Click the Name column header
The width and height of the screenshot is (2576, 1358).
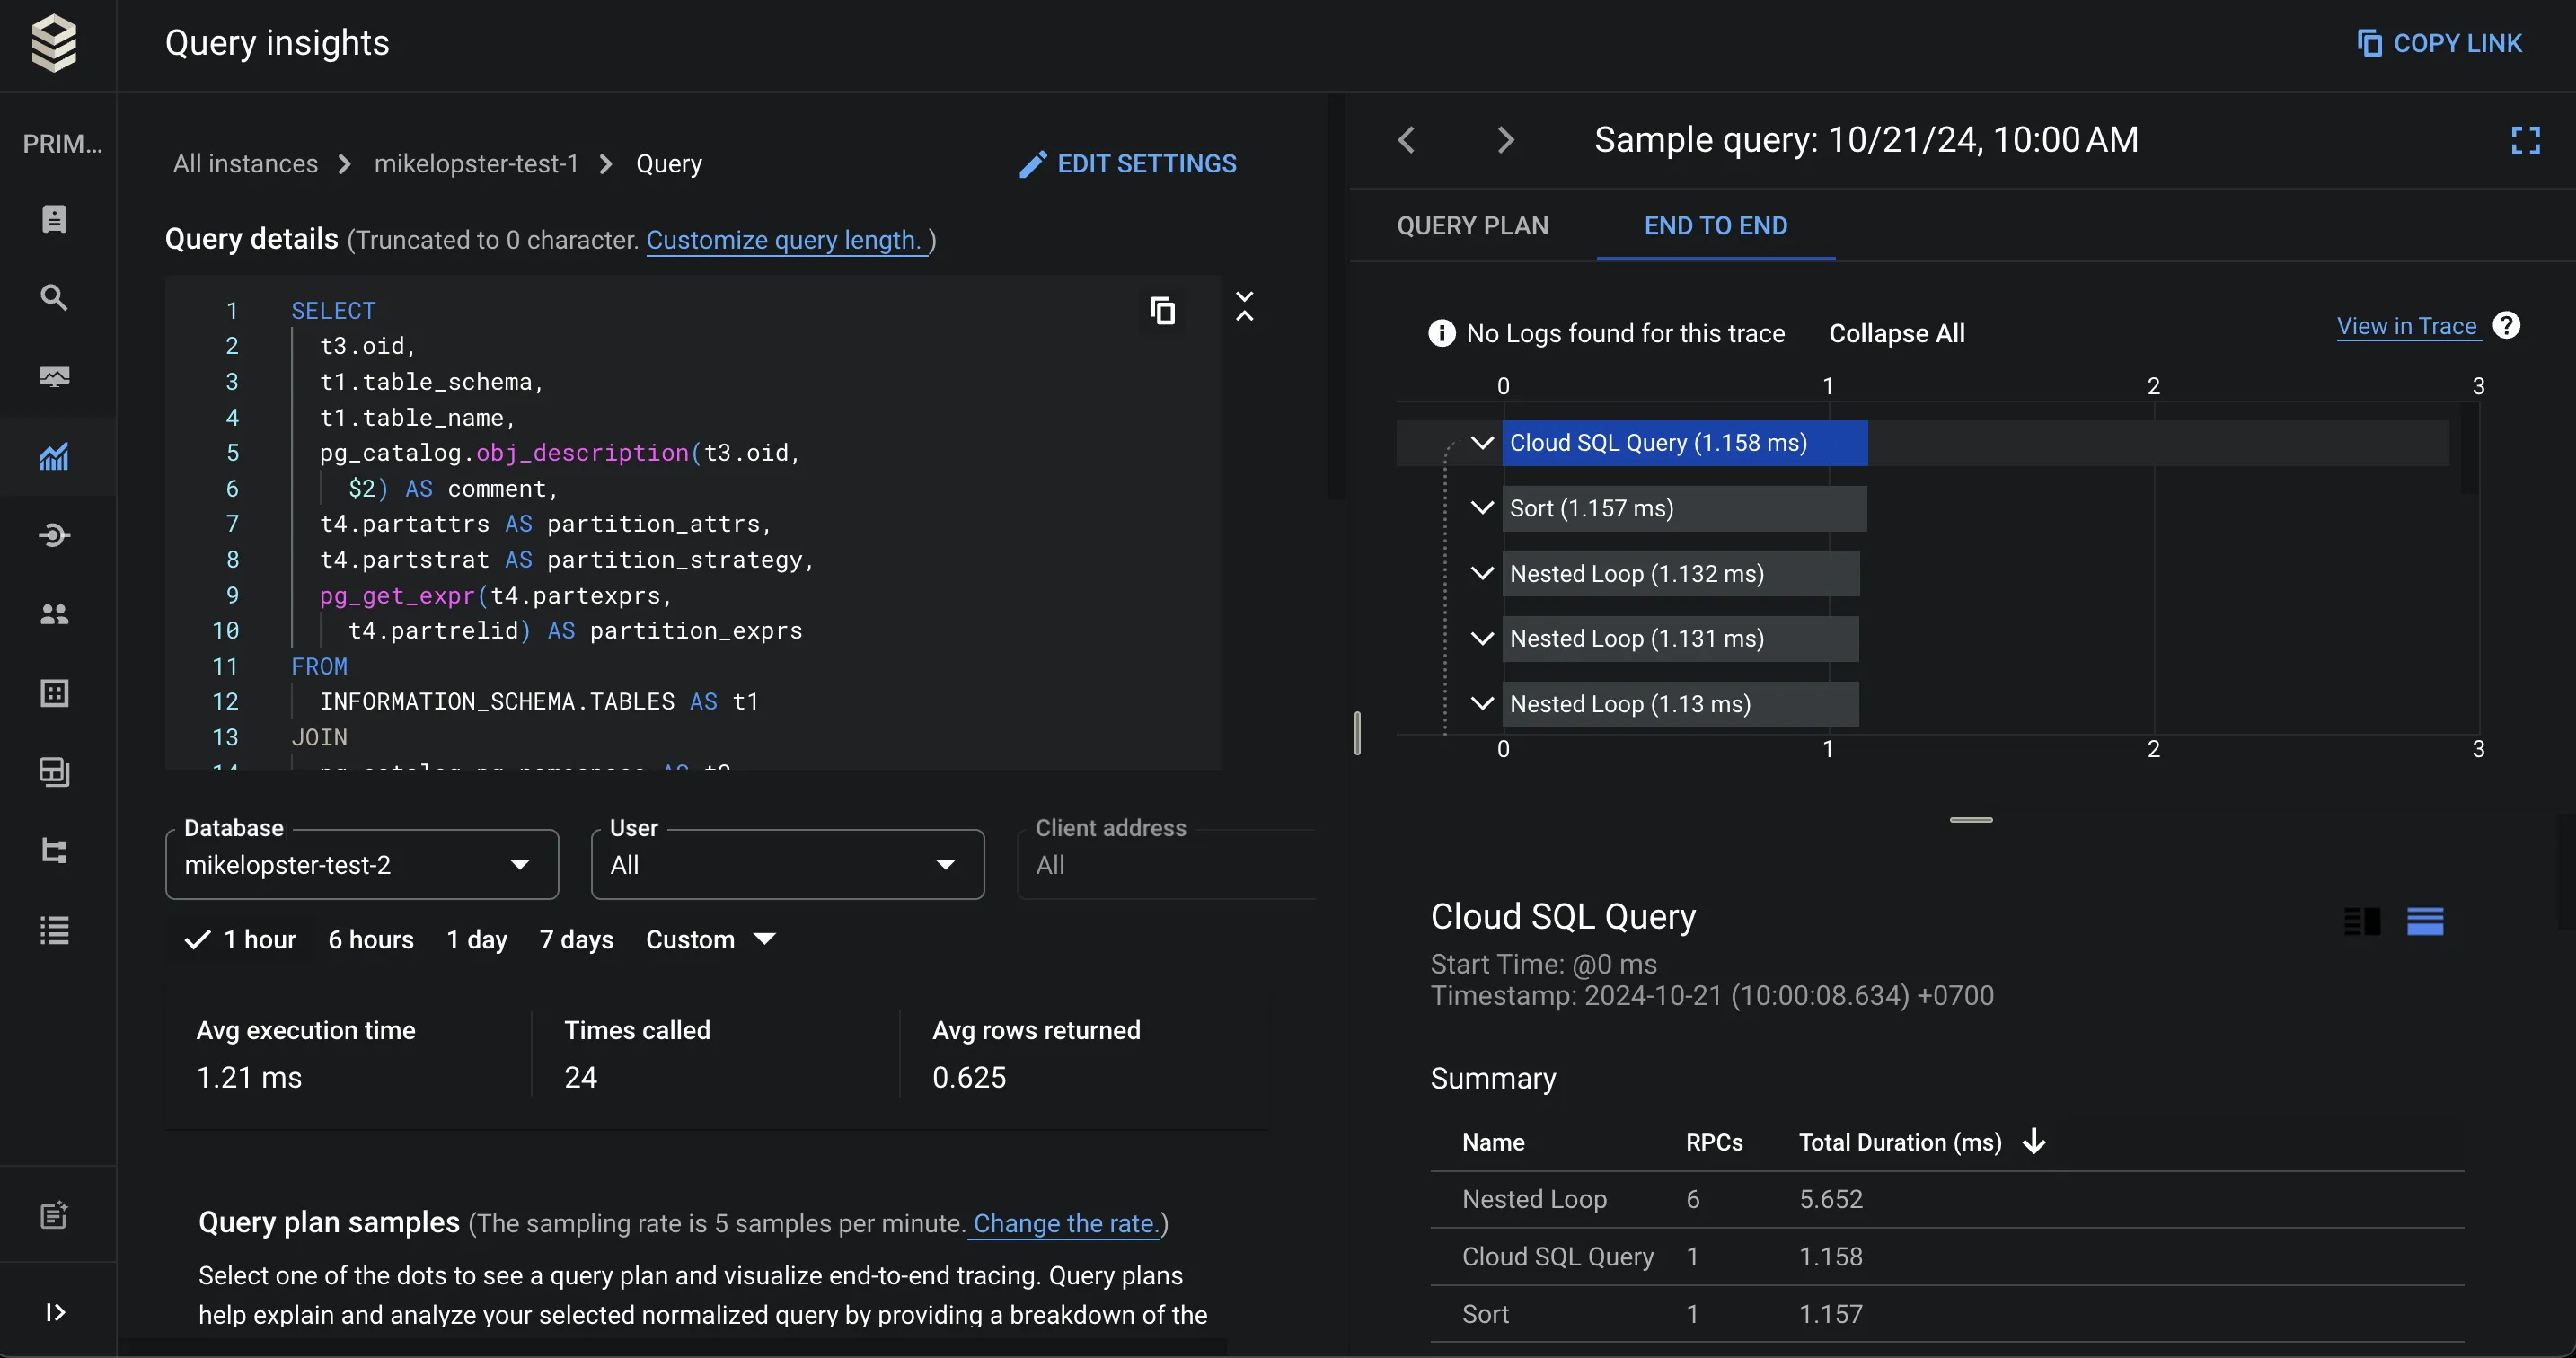(x=1493, y=1142)
